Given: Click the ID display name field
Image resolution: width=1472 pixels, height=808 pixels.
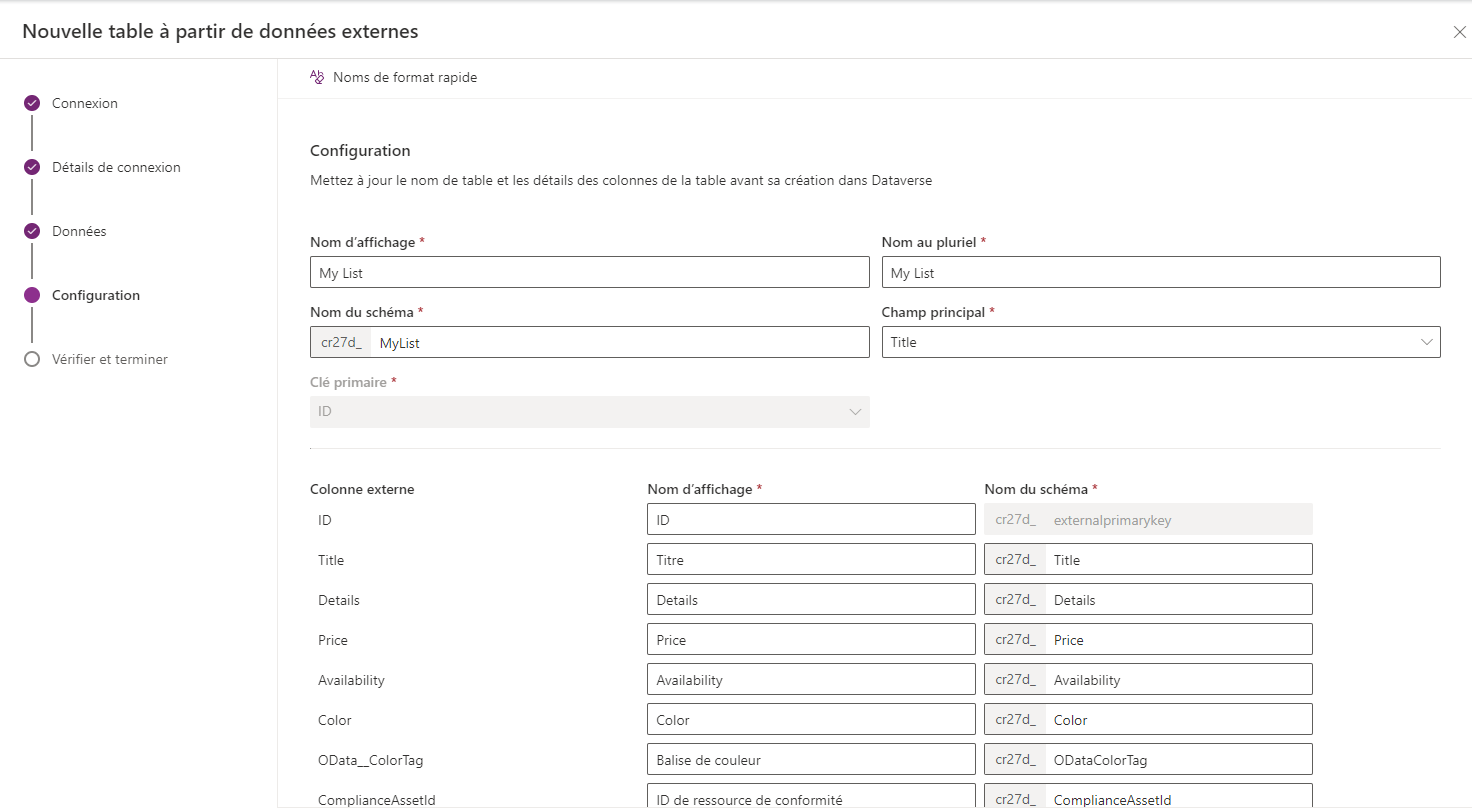Looking at the screenshot, I should pos(811,519).
